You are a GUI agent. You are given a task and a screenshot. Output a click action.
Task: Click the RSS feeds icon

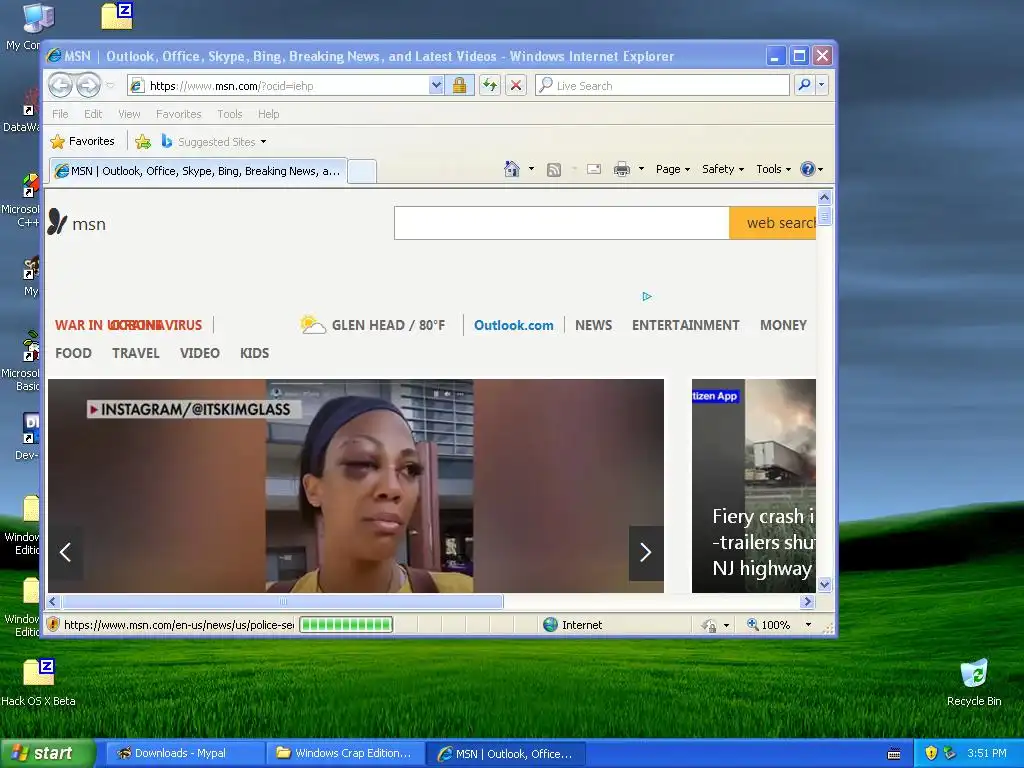tap(554, 170)
